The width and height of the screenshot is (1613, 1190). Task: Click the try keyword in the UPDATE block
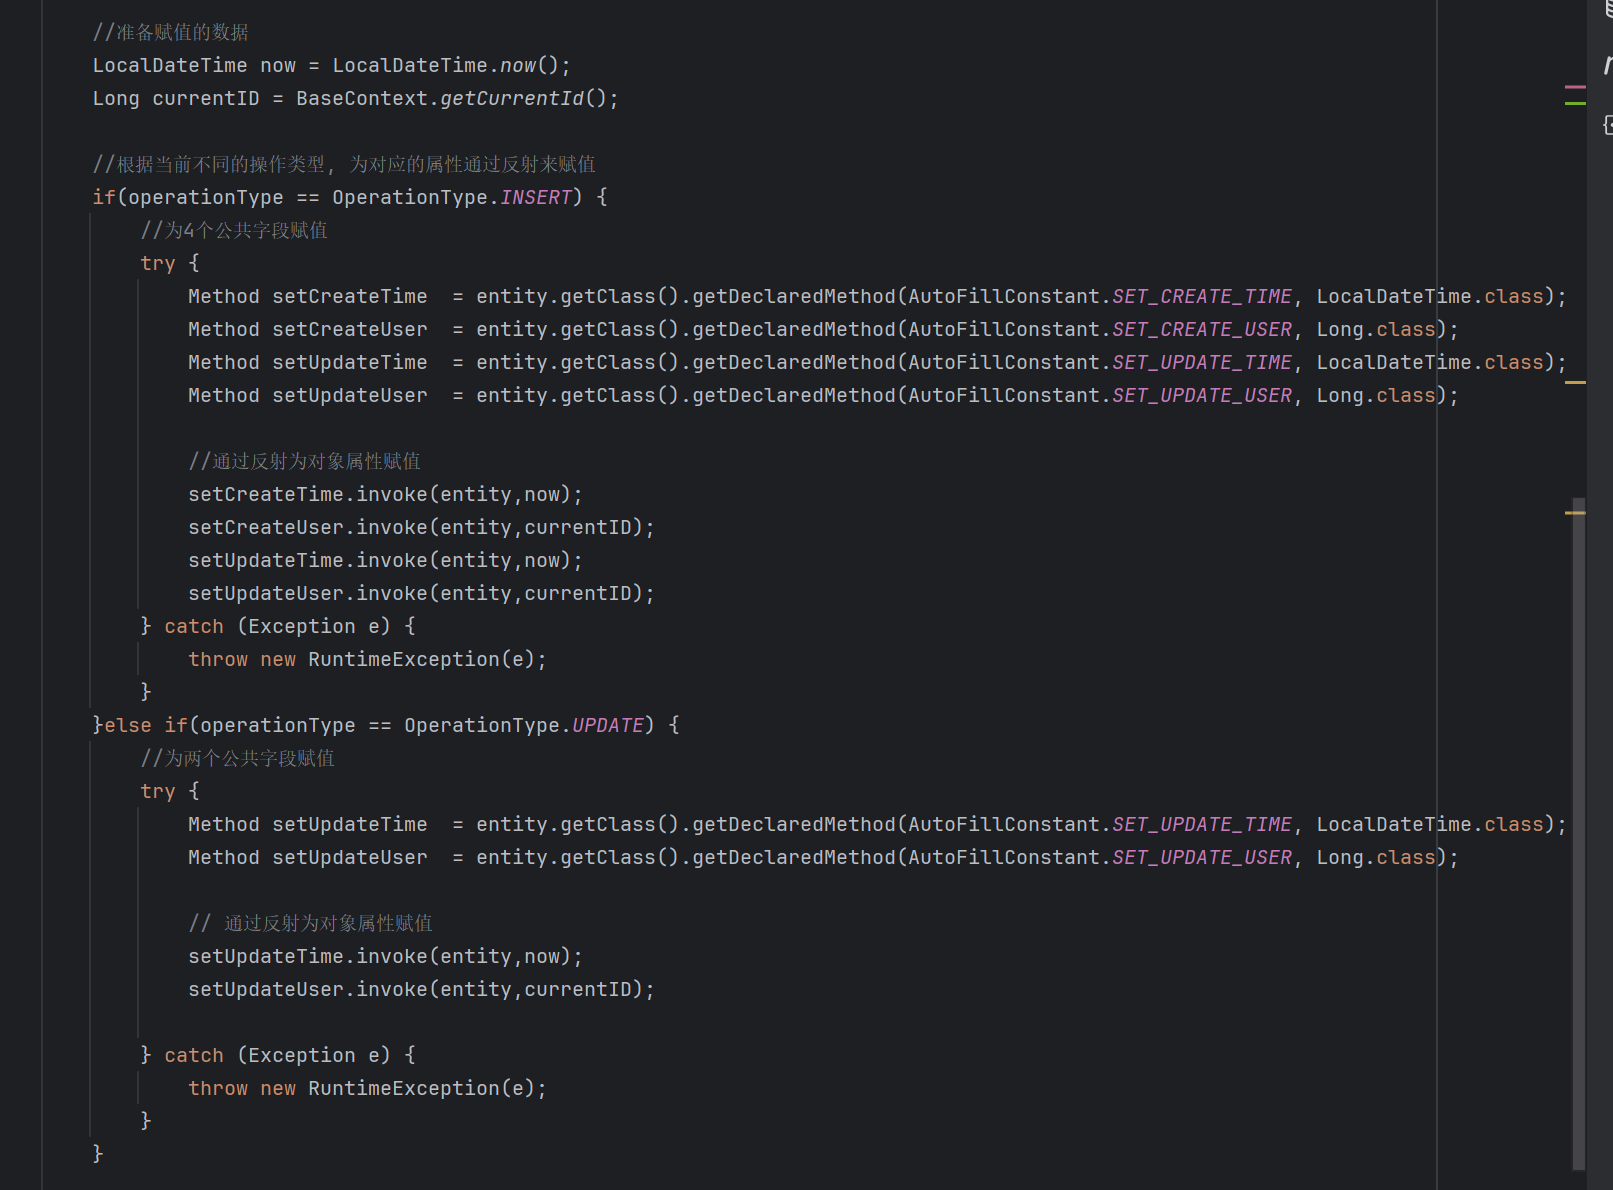point(158,791)
